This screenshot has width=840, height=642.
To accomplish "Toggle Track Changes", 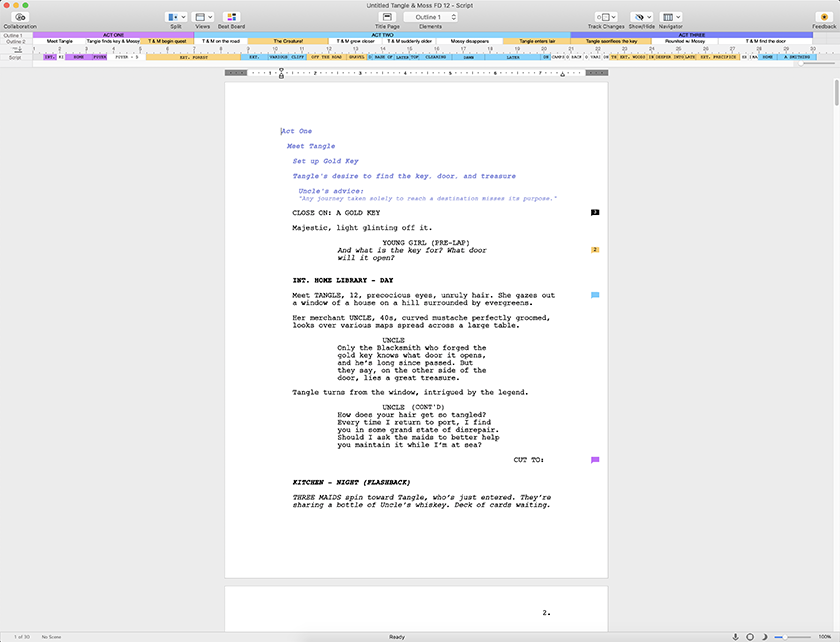I will pos(605,17).
